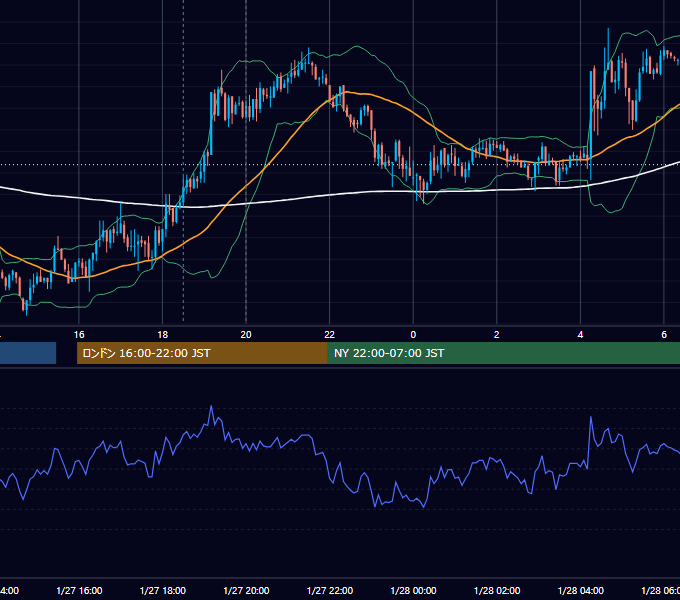Click the '1/28 04:00' date label below the oscillator
Viewport: 680px width, 600px height.
point(580,590)
